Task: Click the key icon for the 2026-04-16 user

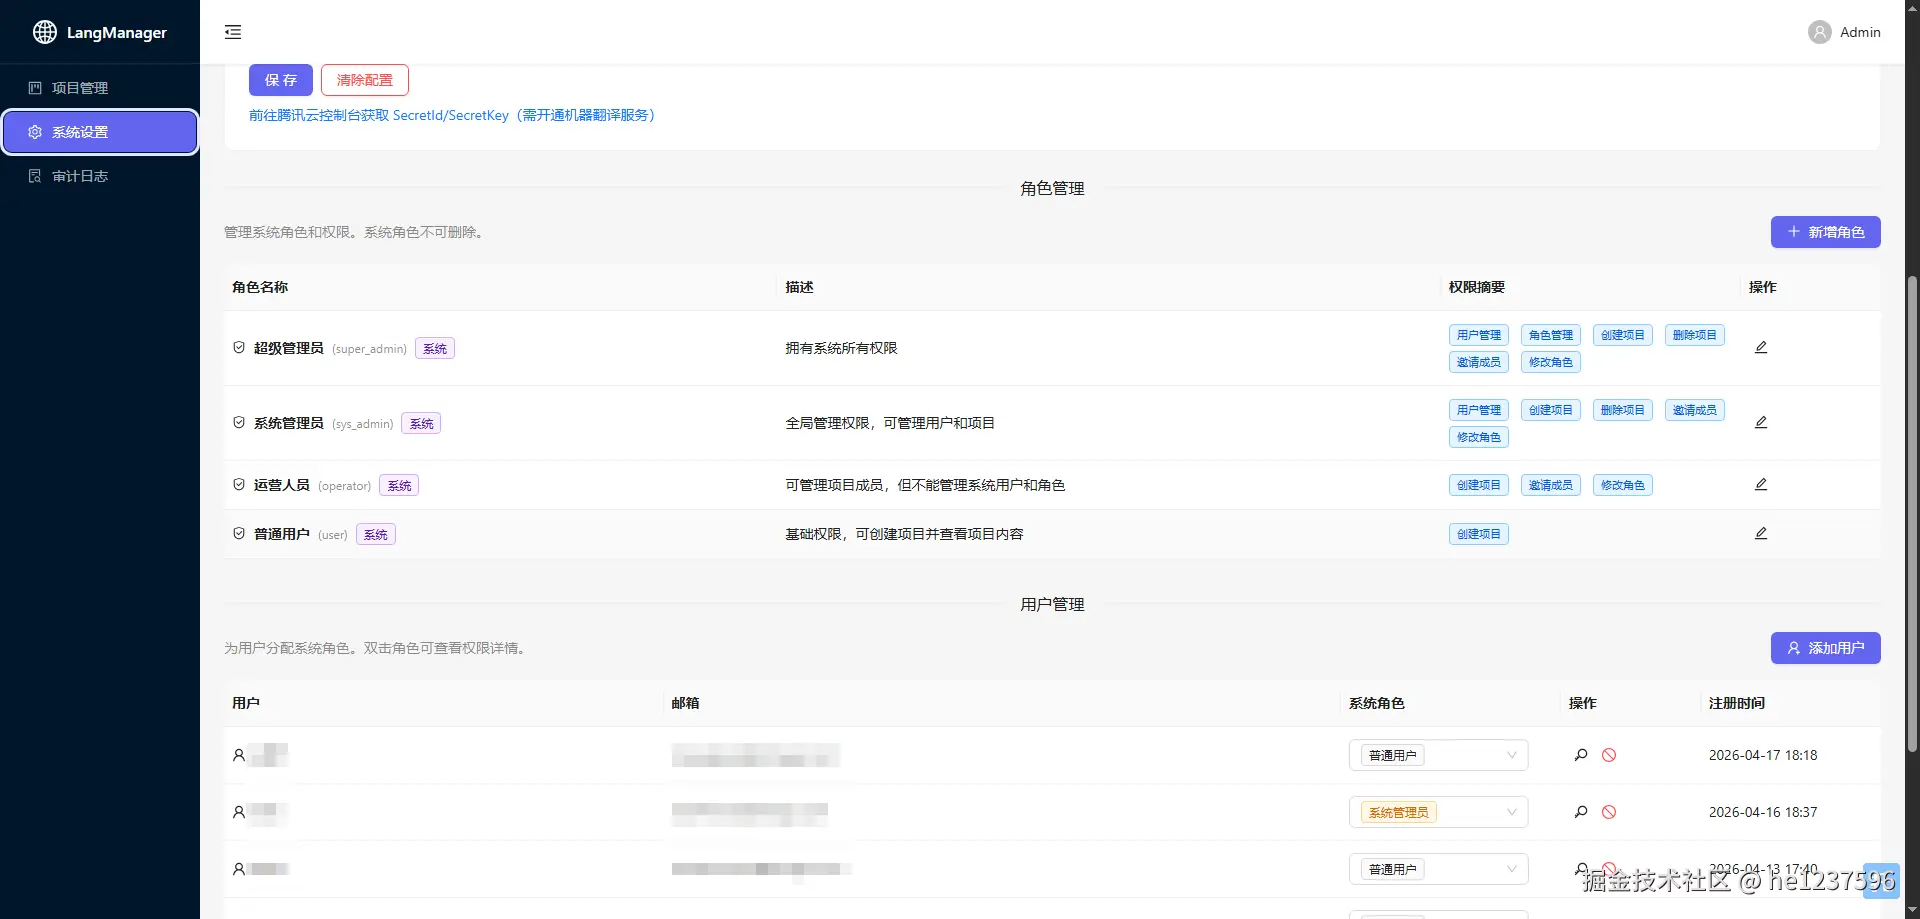Action: click(x=1581, y=812)
